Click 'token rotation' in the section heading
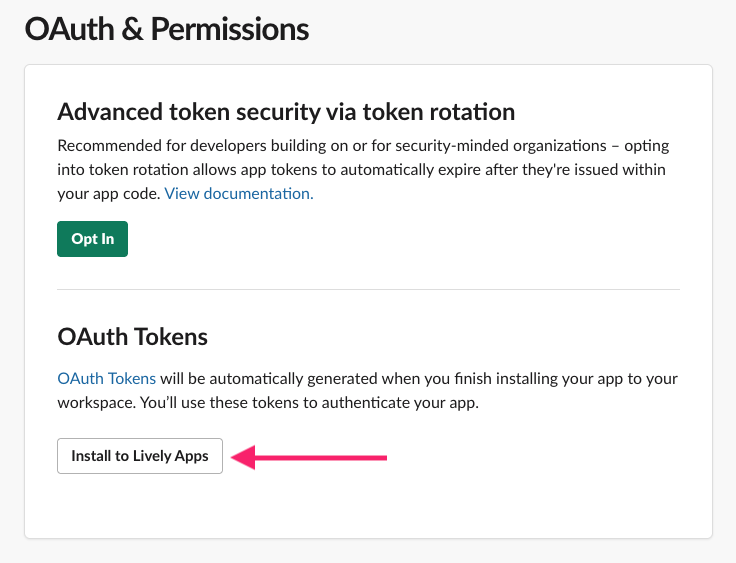Viewport: 736px width, 563px height. (444, 111)
